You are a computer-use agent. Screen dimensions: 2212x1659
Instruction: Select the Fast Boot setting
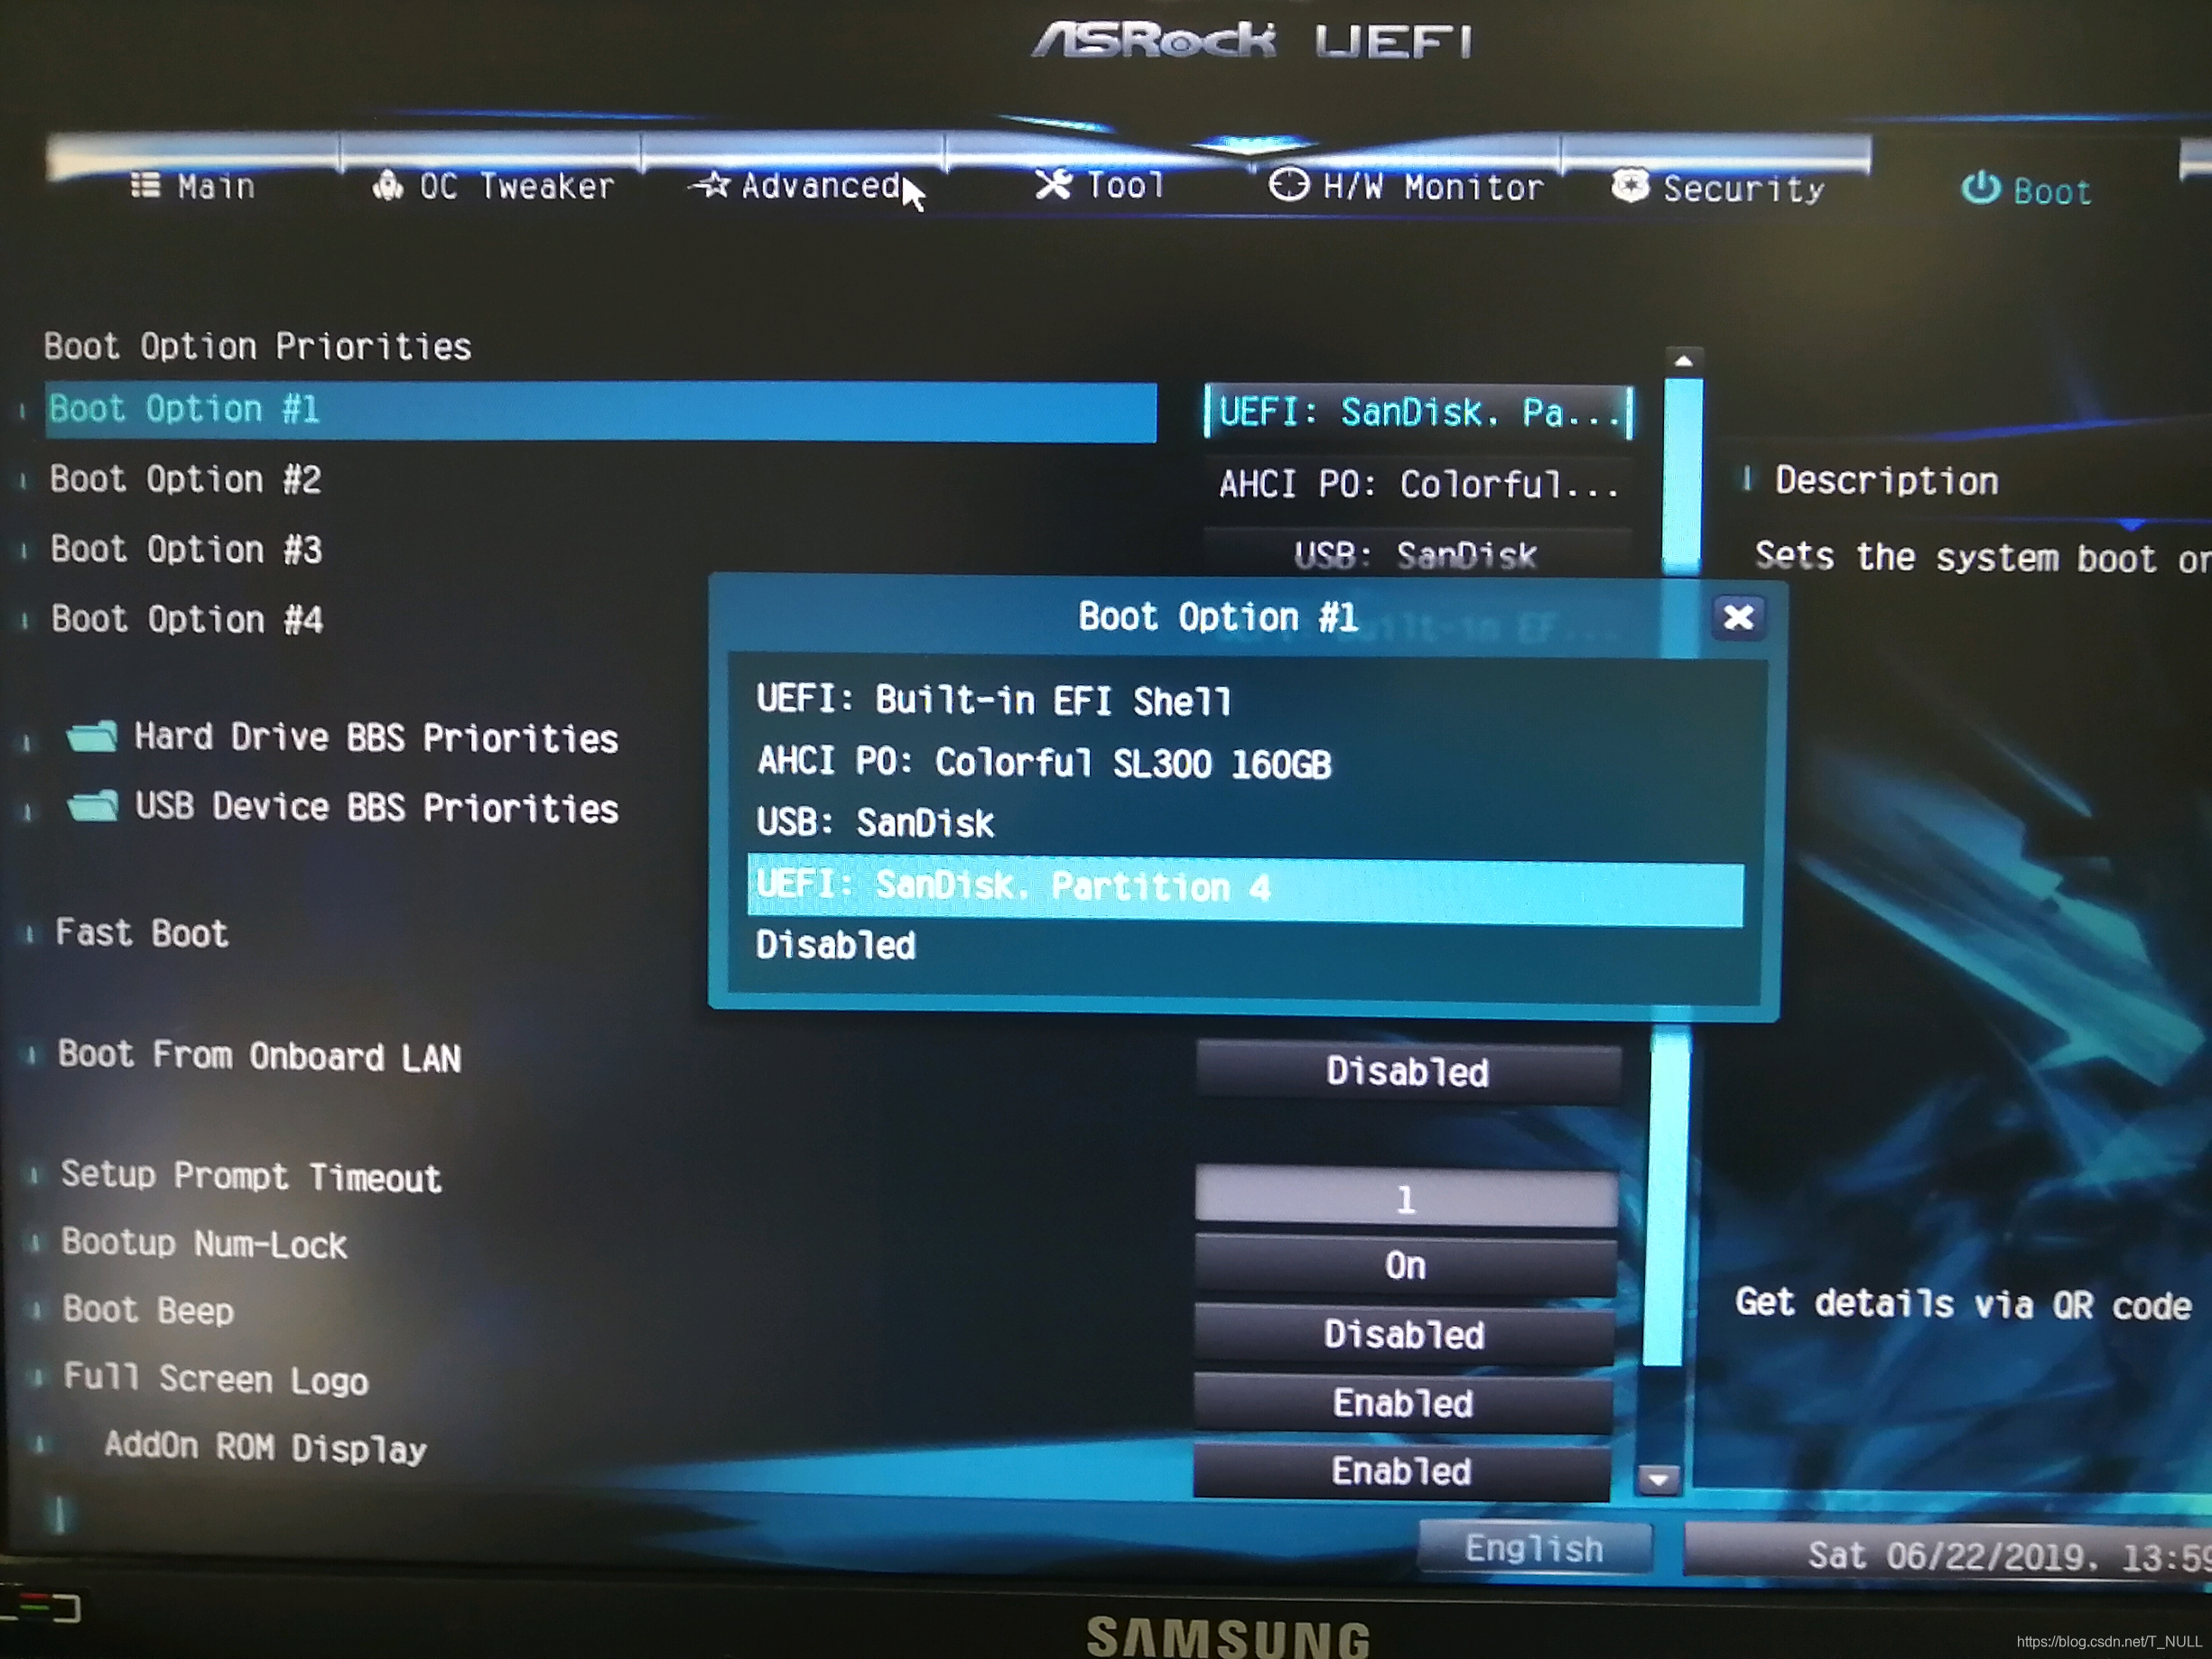coord(141,933)
